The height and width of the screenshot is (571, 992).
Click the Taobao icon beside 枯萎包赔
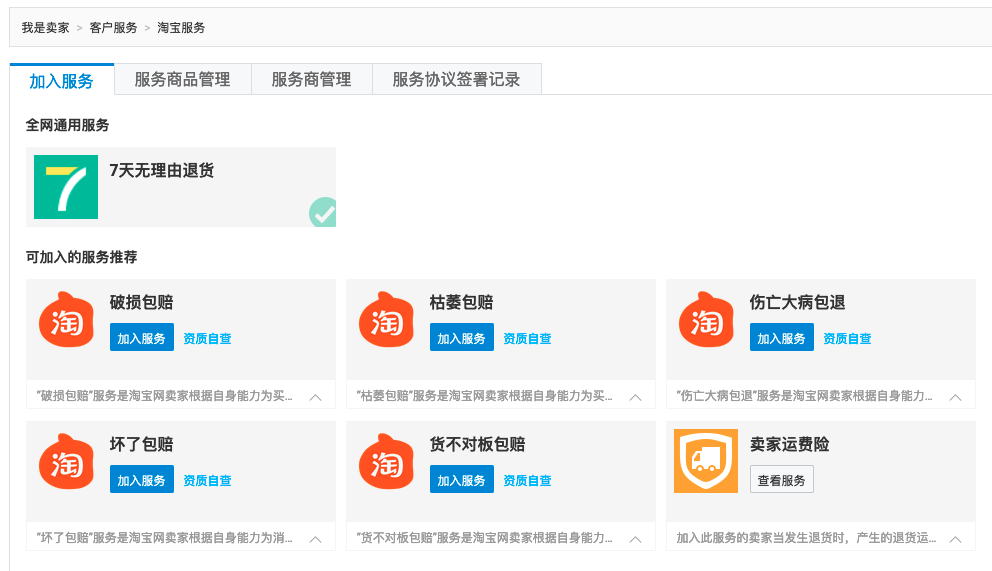point(387,319)
